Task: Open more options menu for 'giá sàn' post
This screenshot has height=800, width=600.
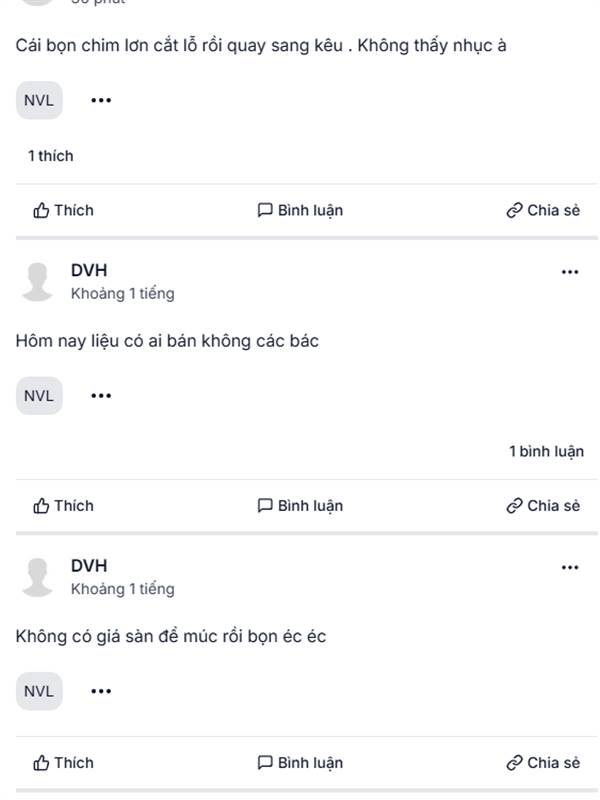Action: point(570,567)
